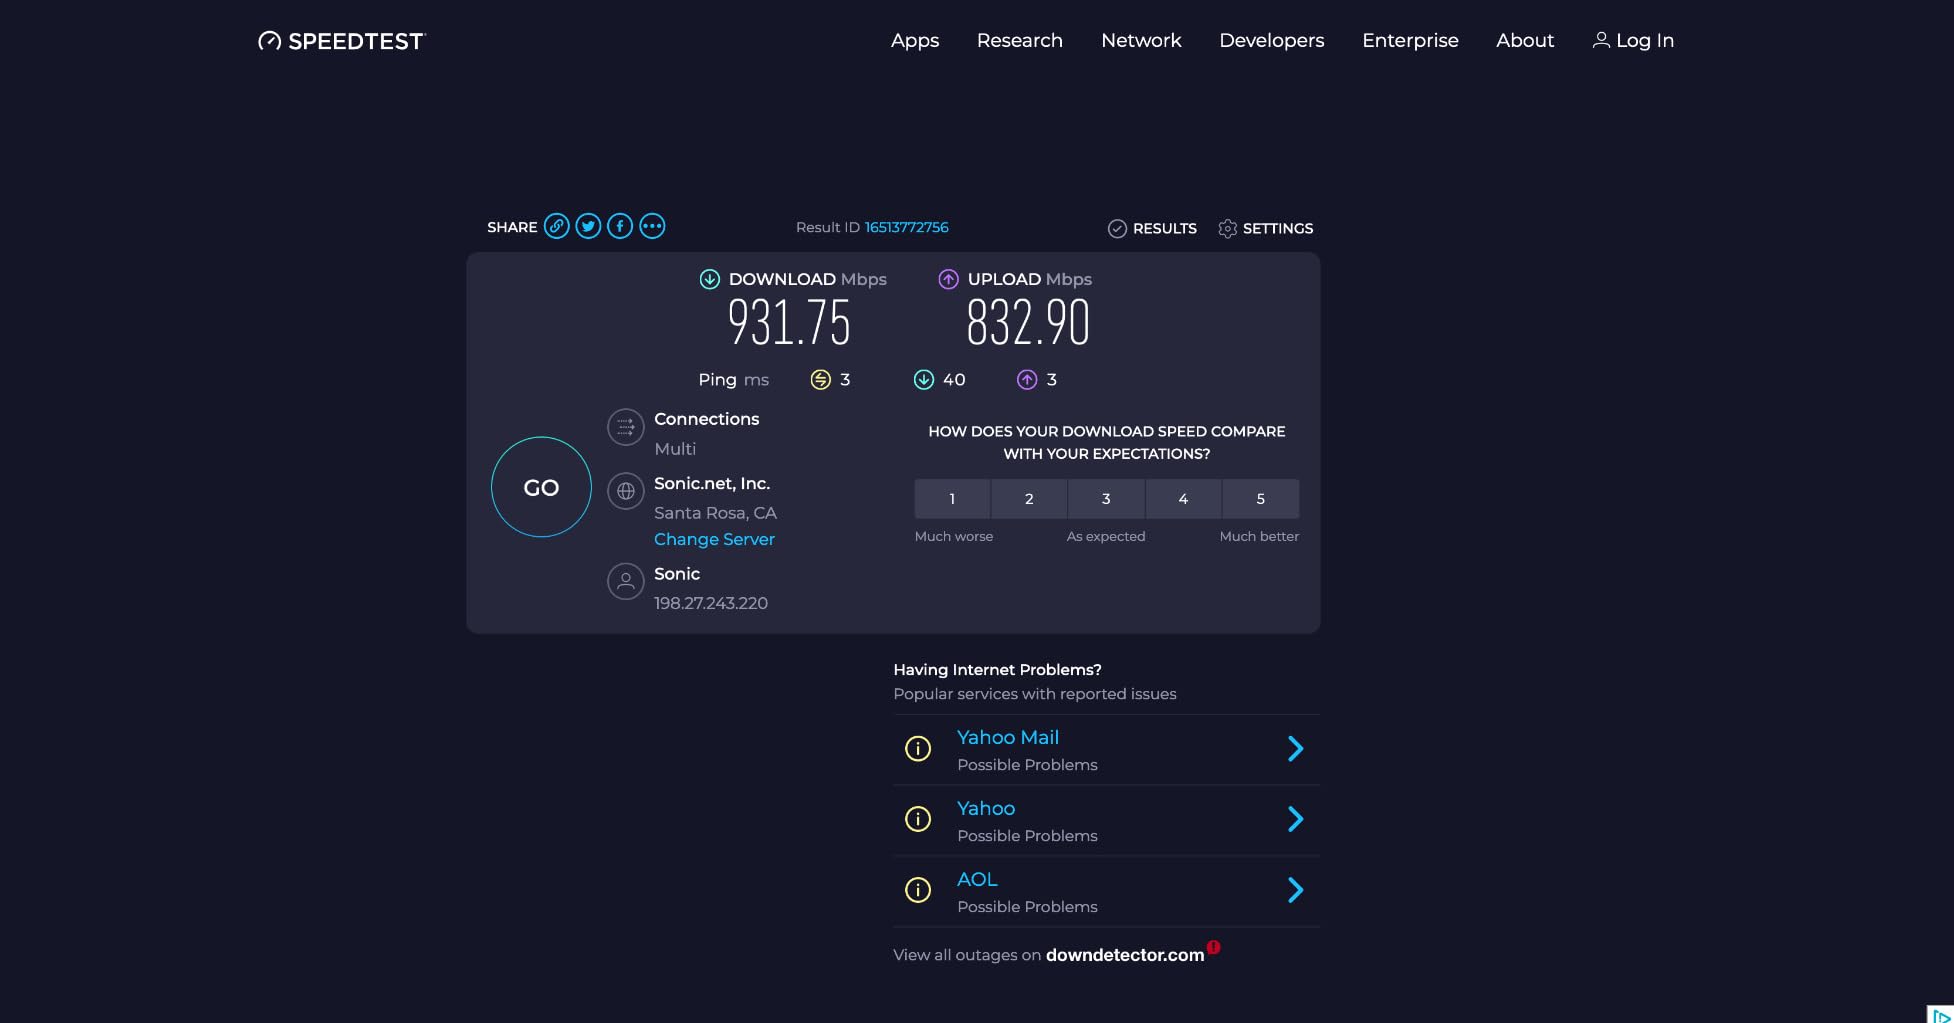Click the download arrow icon next to DOWNLOAD
1954x1023 pixels.
(x=709, y=280)
